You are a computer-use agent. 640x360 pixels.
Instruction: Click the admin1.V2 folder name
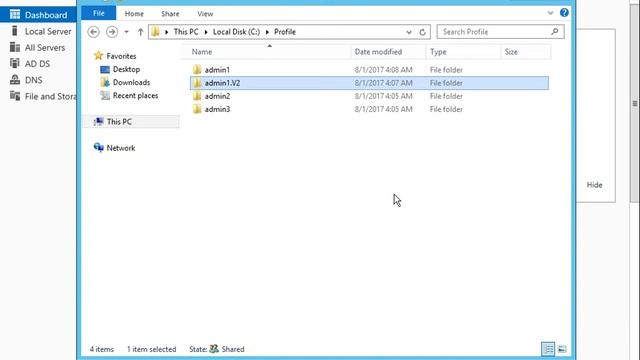pyautogui.click(x=222, y=83)
